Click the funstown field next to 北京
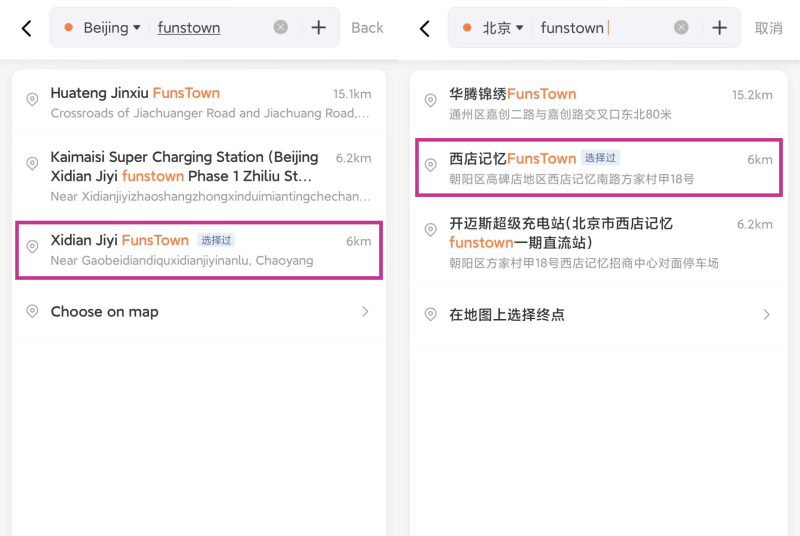This screenshot has width=800, height=536. click(572, 28)
